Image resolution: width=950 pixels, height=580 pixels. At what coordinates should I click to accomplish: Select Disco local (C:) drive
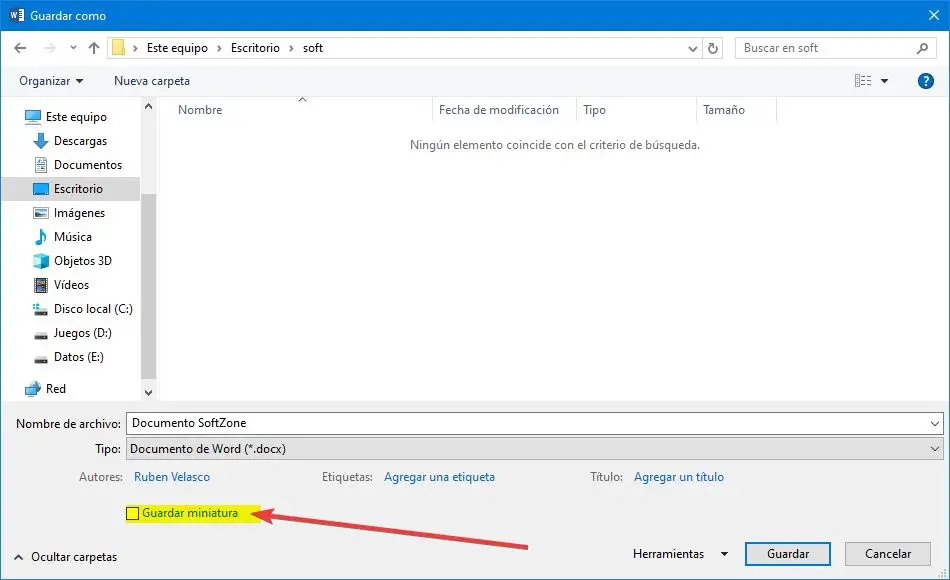point(82,309)
